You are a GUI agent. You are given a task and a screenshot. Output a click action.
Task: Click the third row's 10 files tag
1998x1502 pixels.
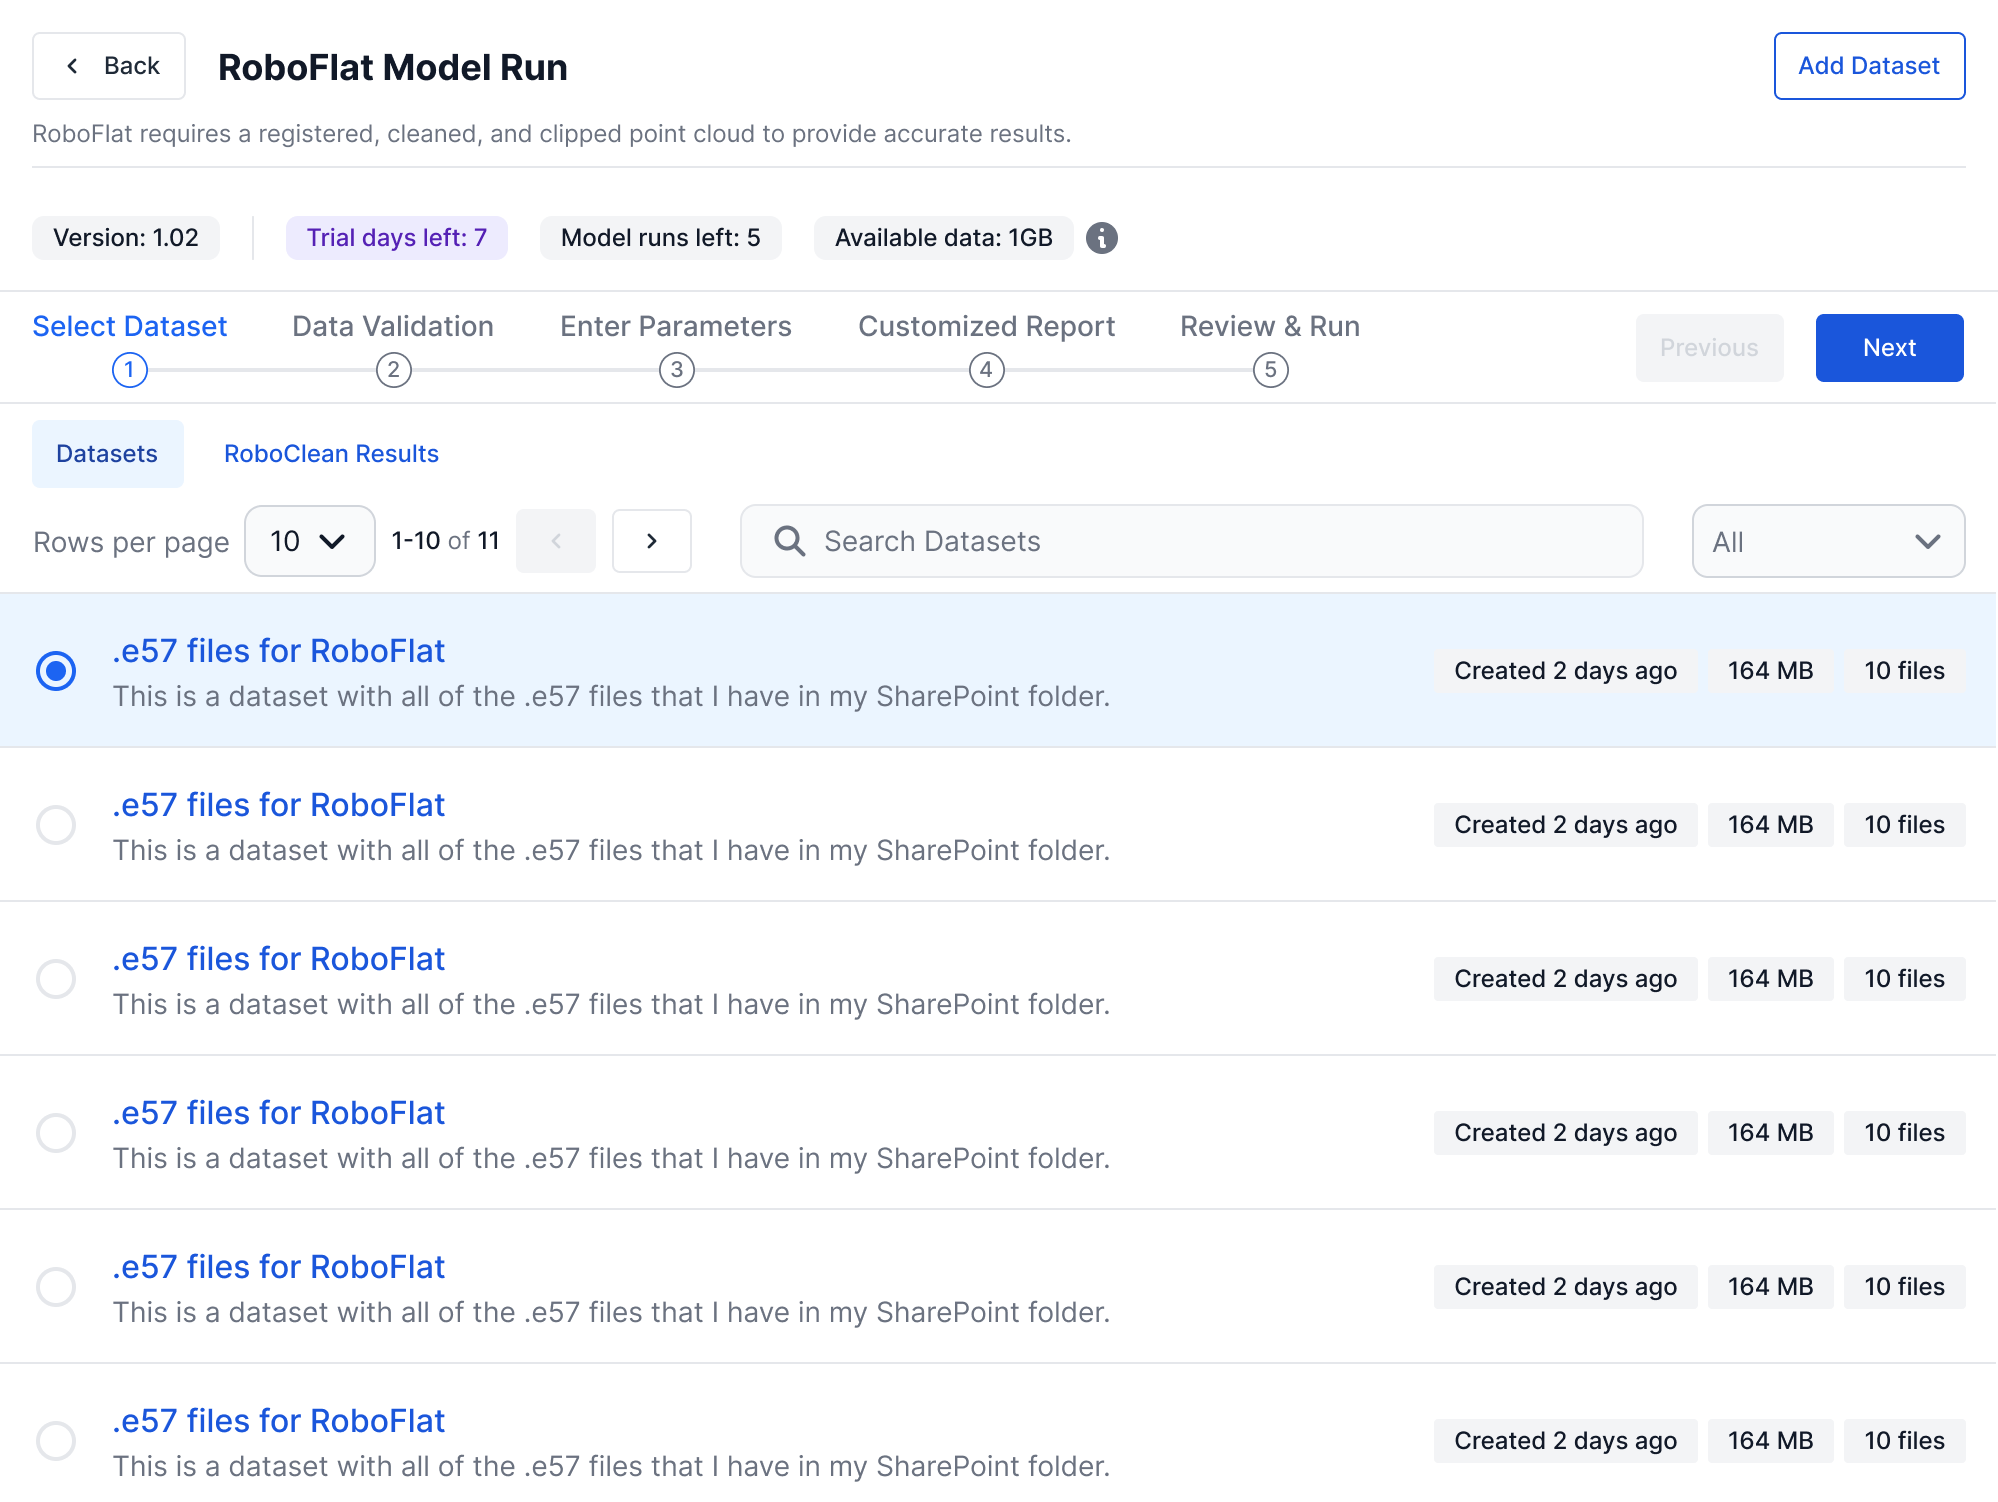pyautogui.click(x=1905, y=979)
